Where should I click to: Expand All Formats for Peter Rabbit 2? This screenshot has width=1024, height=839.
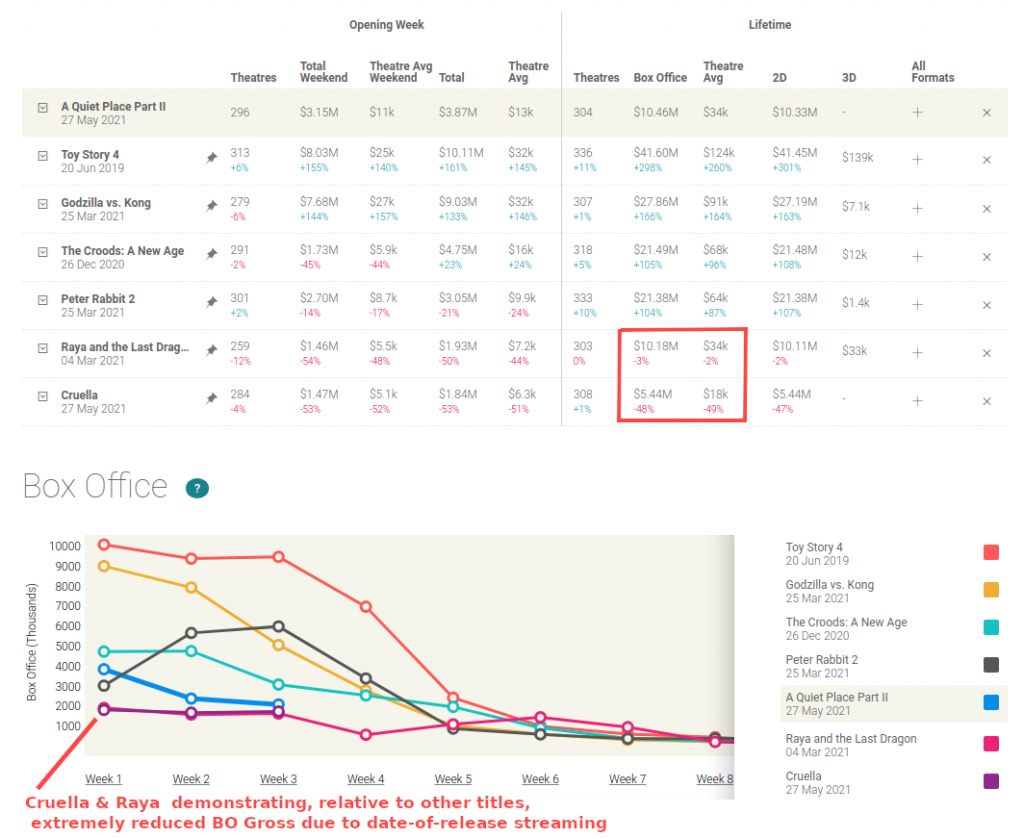pos(918,304)
